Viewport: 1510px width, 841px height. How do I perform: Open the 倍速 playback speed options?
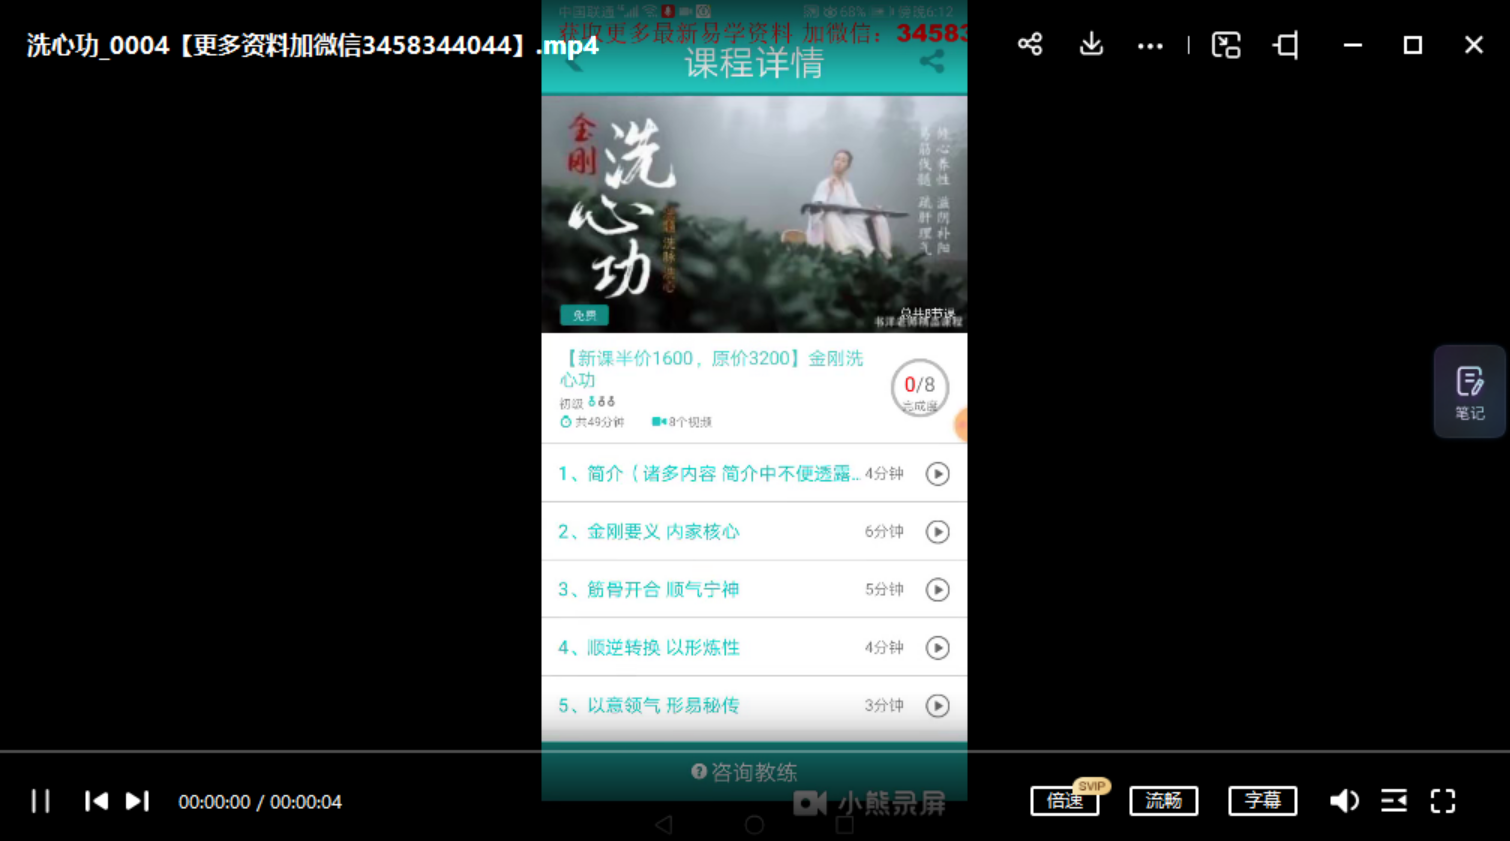[1064, 800]
